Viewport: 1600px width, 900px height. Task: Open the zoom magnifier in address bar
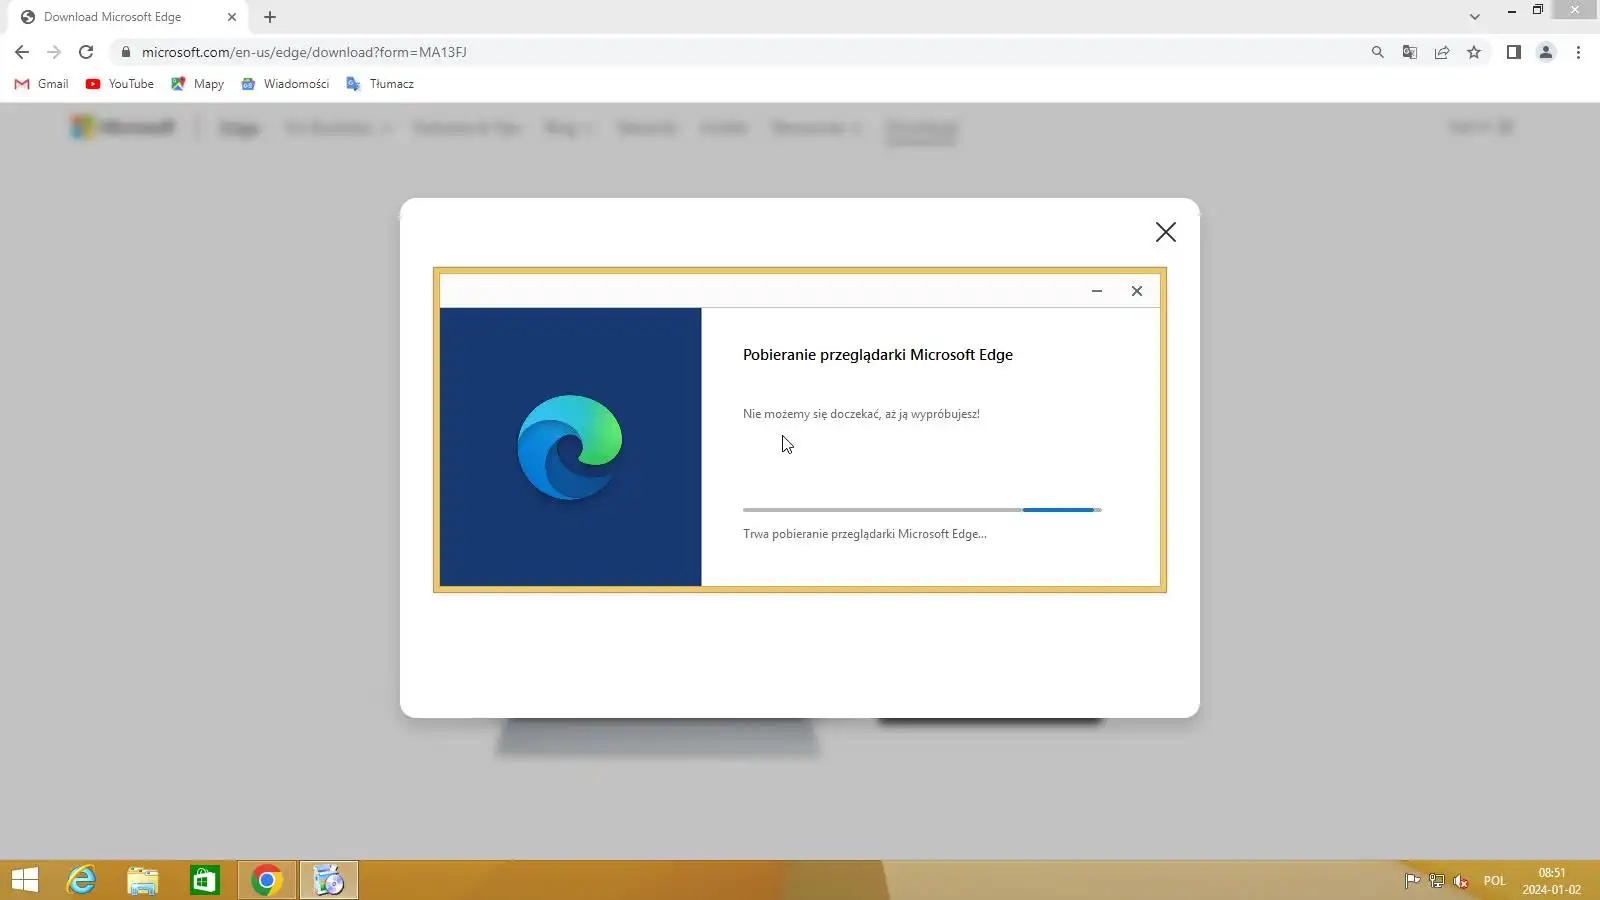click(1378, 52)
